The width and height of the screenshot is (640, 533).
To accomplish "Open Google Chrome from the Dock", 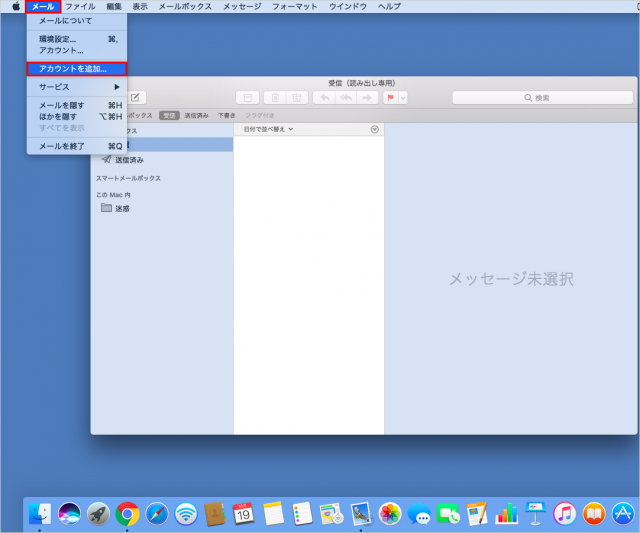I will 127,513.
